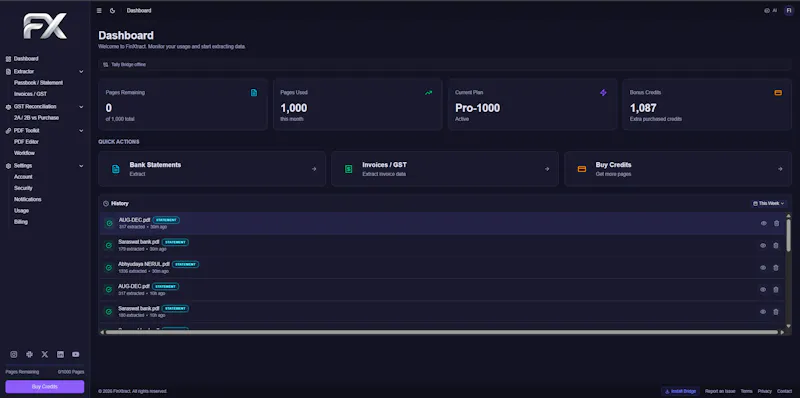Click the Invoices / GST green icon
Viewport: 800px width, 398px height.
pyautogui.click(x=348, y=169)
